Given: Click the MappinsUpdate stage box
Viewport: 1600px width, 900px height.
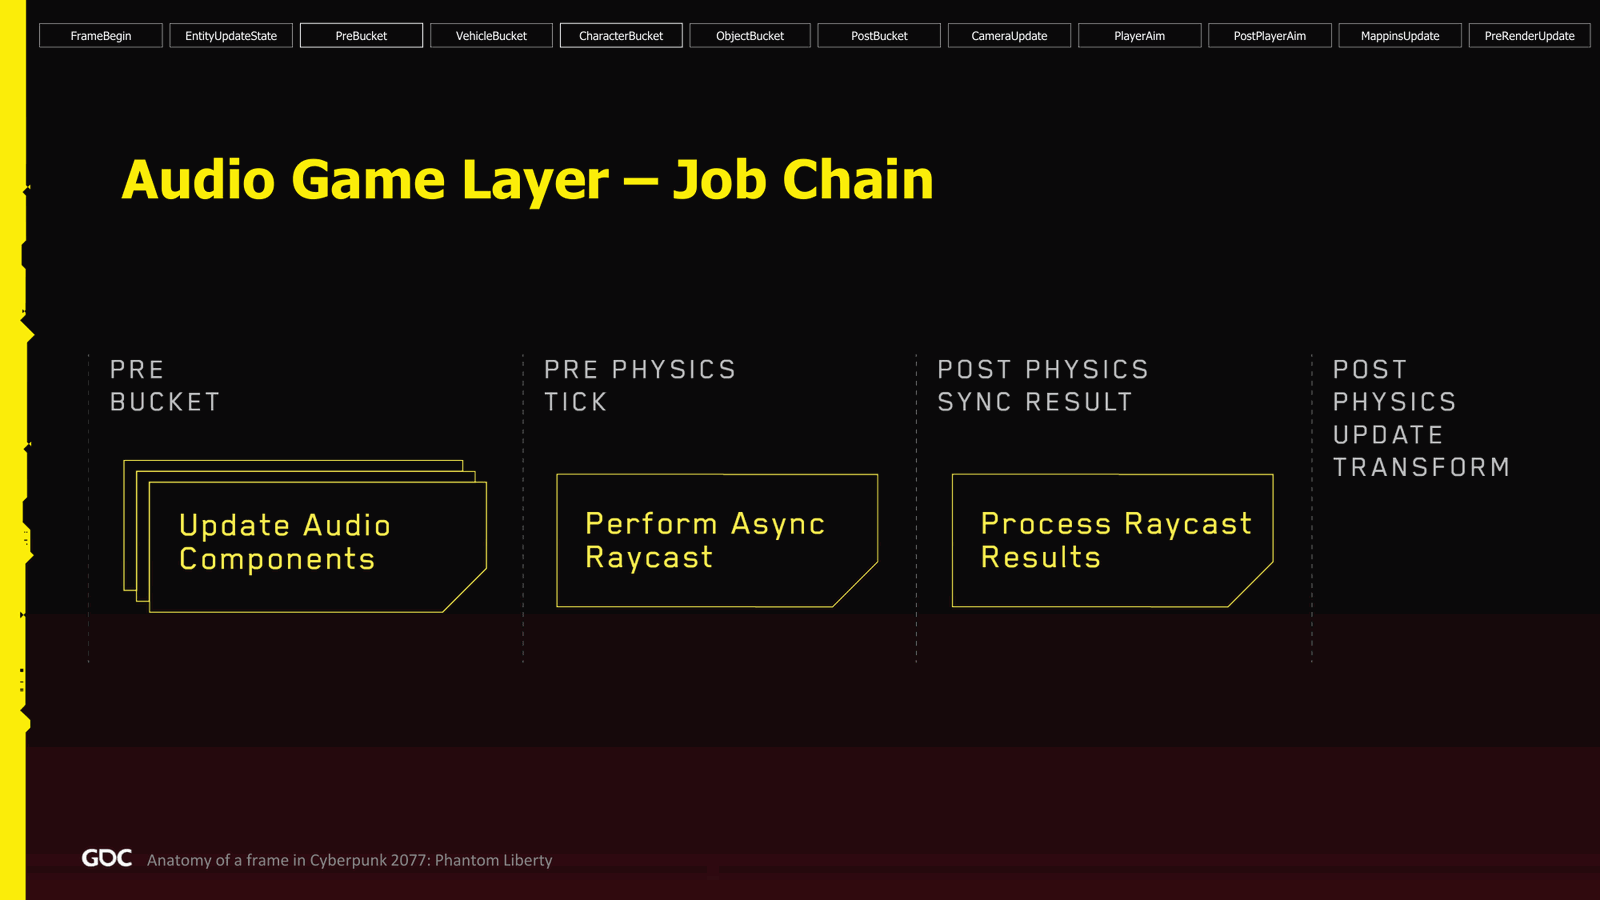Looking at the screenshot, I should 1400,36.
